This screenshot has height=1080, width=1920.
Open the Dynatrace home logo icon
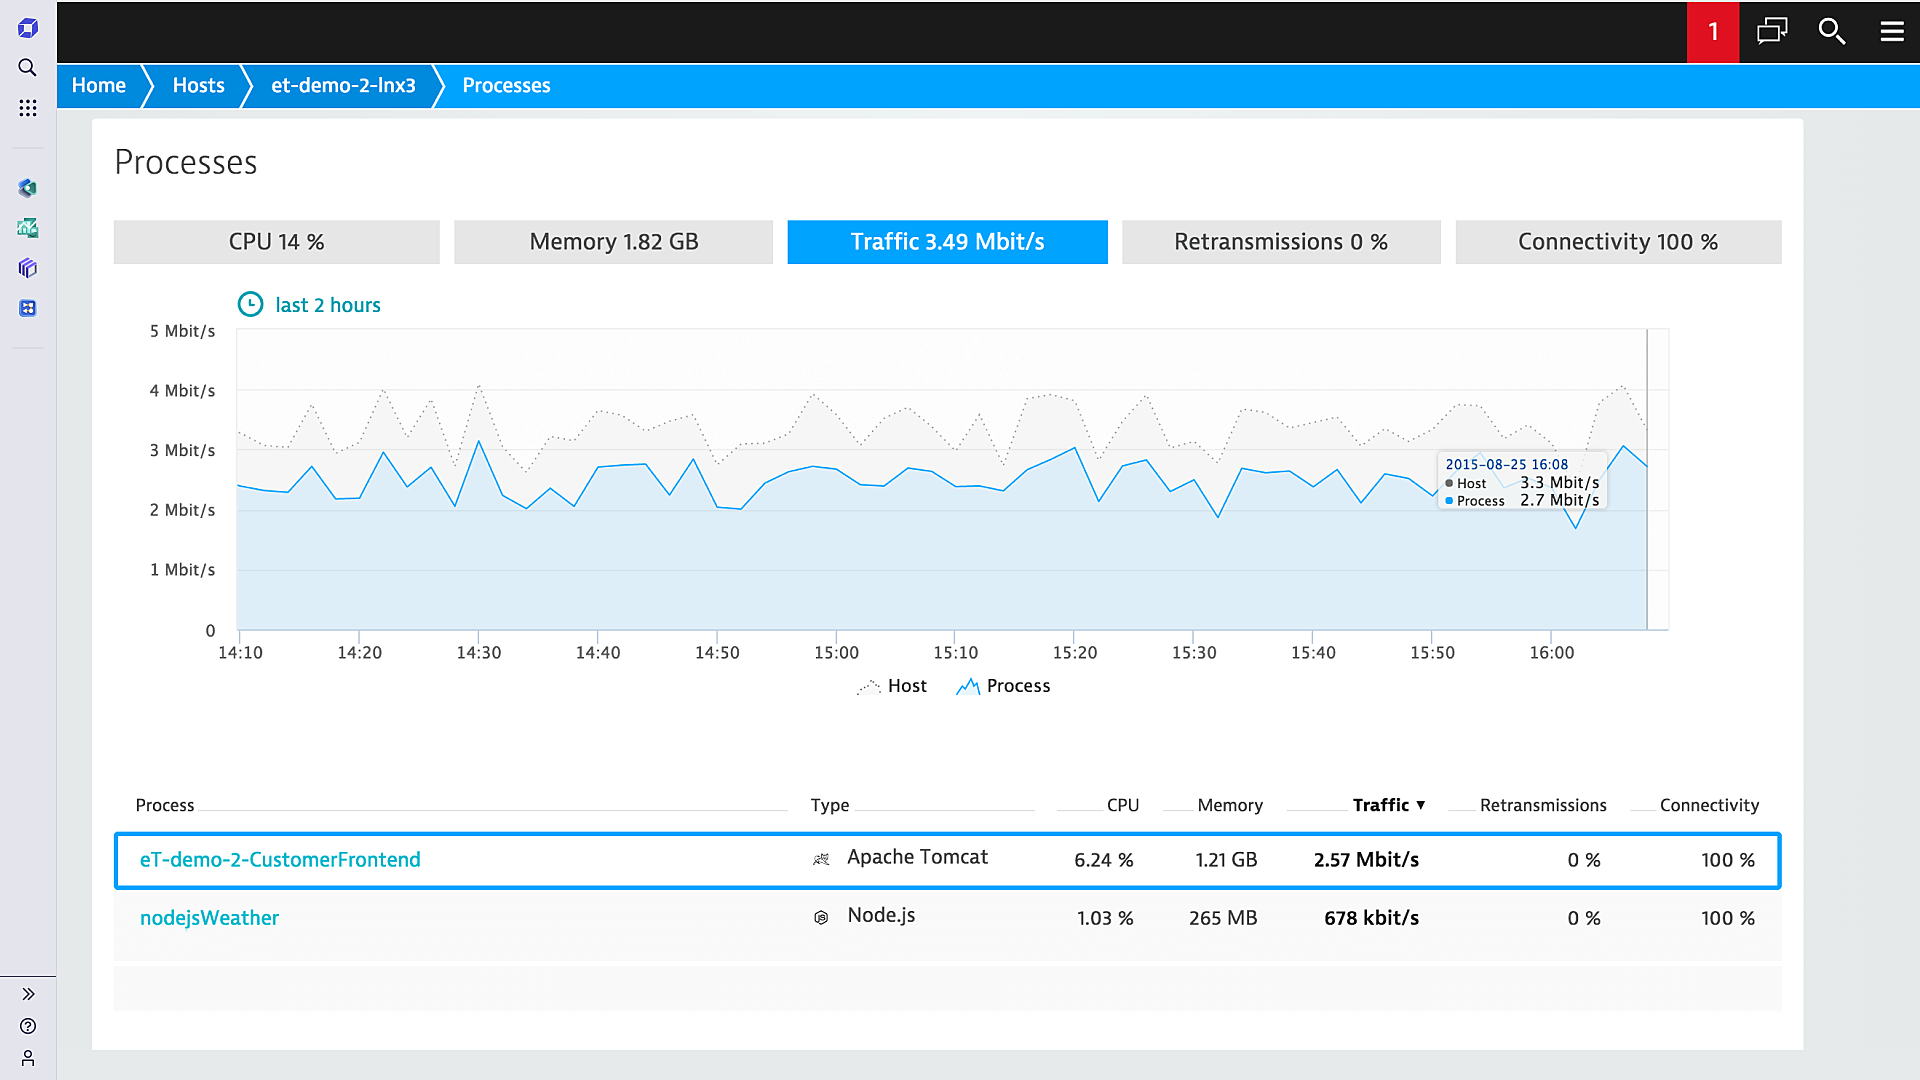point(27,28)
